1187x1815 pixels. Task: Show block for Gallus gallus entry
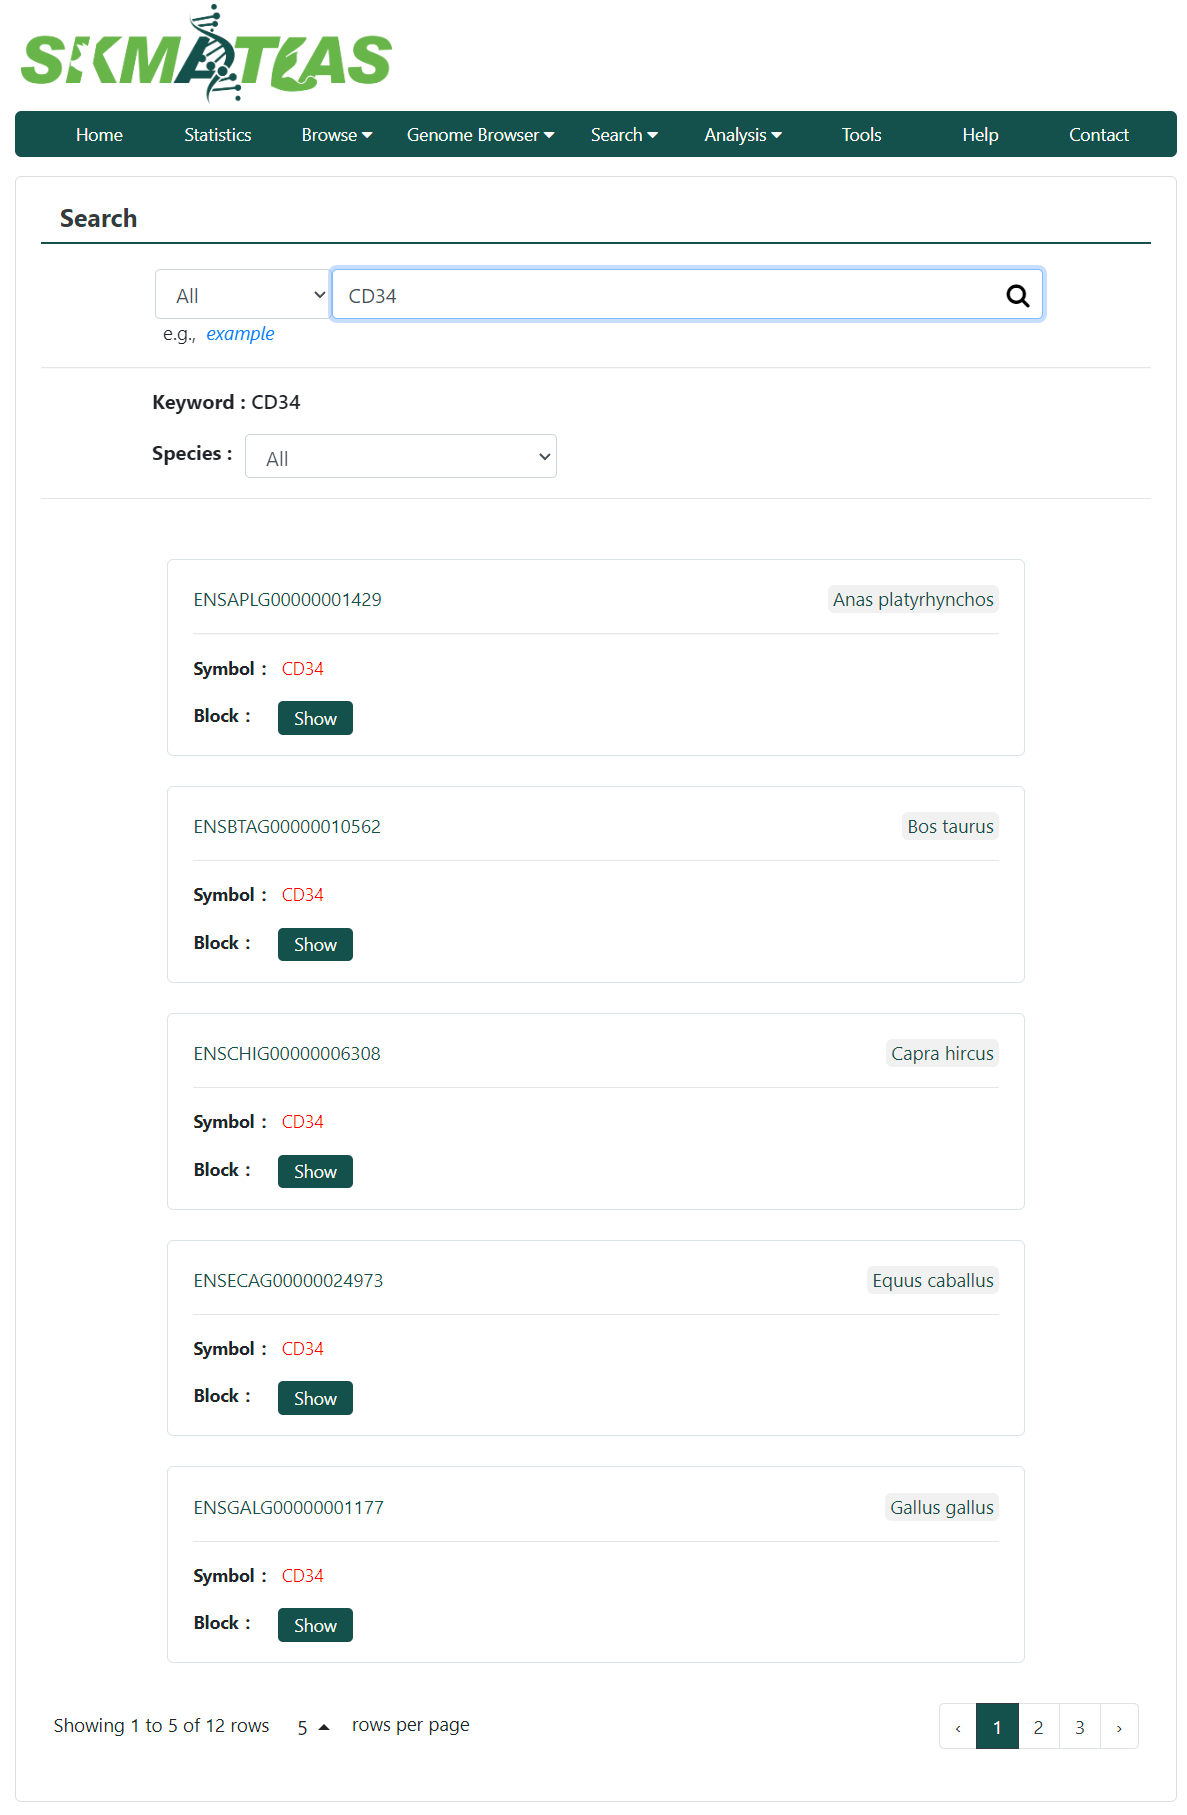pyautogui.click(x=315, y=1625)
